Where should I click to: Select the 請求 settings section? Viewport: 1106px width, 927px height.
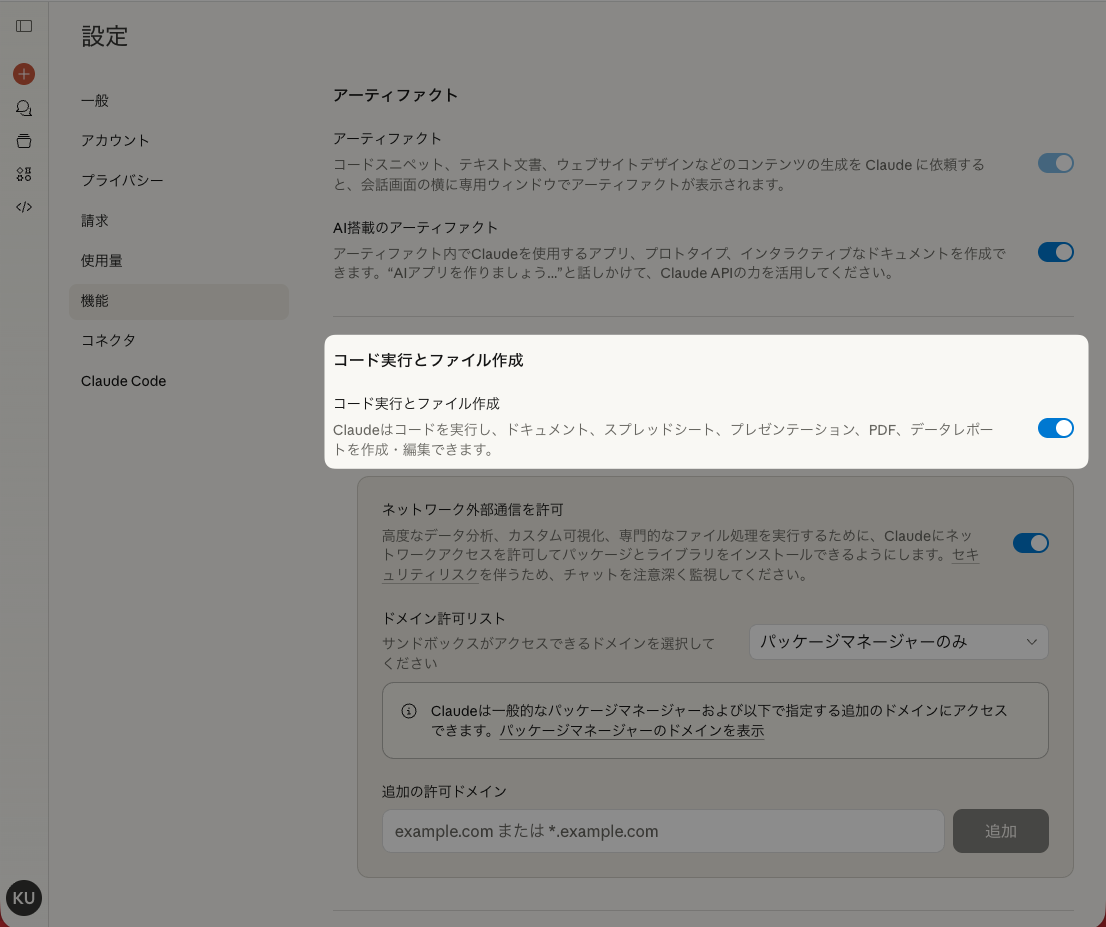[179, 221]
